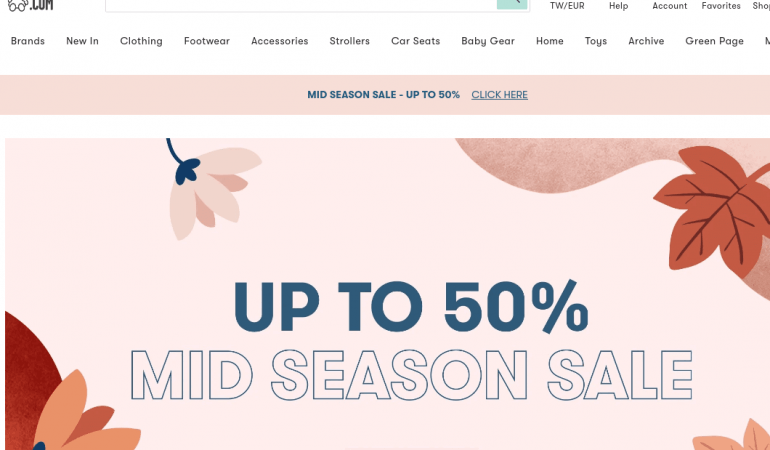Open the TW/EUR country currency selector
The image size is (770, 450).
567,6
